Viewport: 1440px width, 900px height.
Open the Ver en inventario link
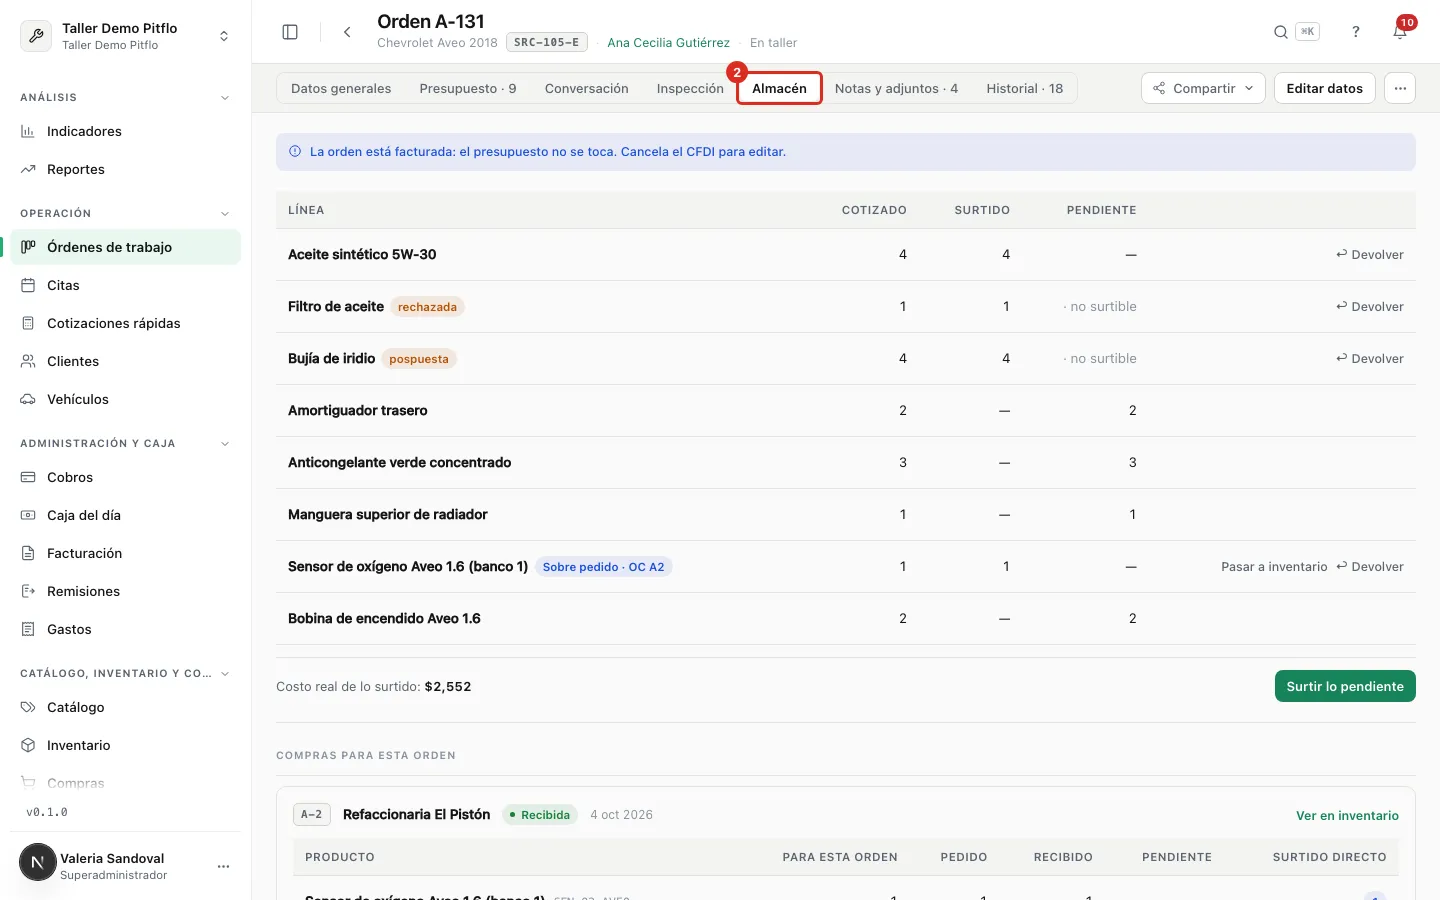1347,815
